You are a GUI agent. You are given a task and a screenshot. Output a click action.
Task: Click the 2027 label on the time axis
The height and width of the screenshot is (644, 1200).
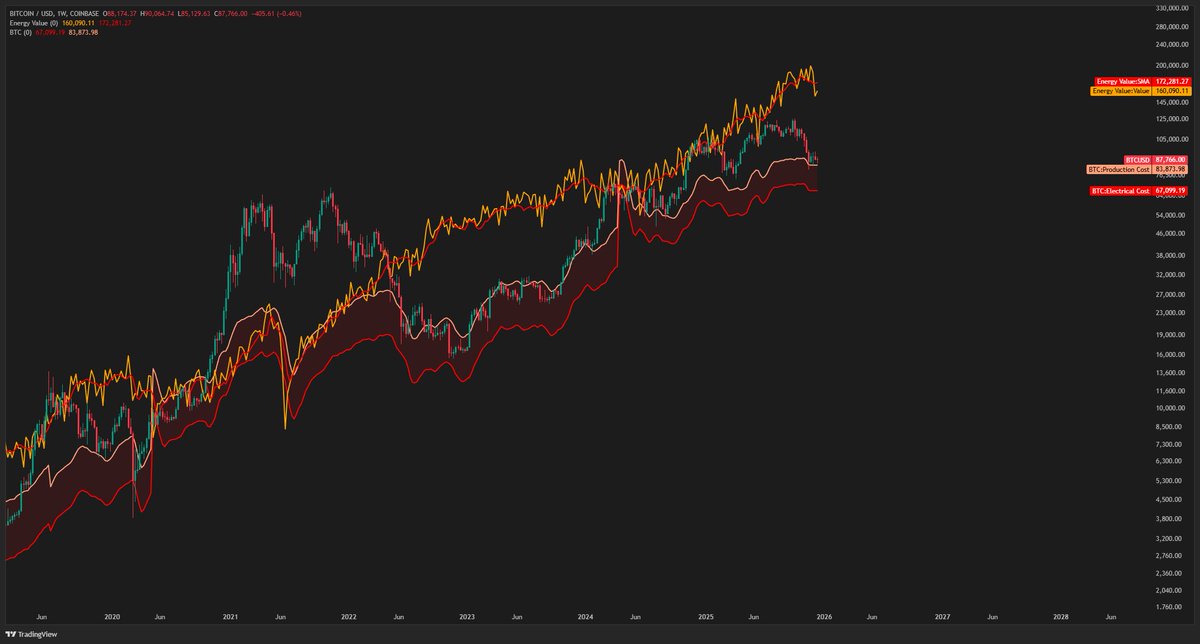pos(942,618)
